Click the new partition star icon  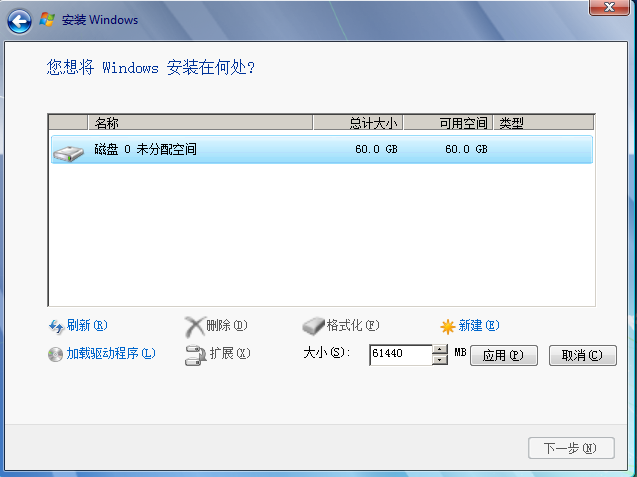tap(448, 326)
